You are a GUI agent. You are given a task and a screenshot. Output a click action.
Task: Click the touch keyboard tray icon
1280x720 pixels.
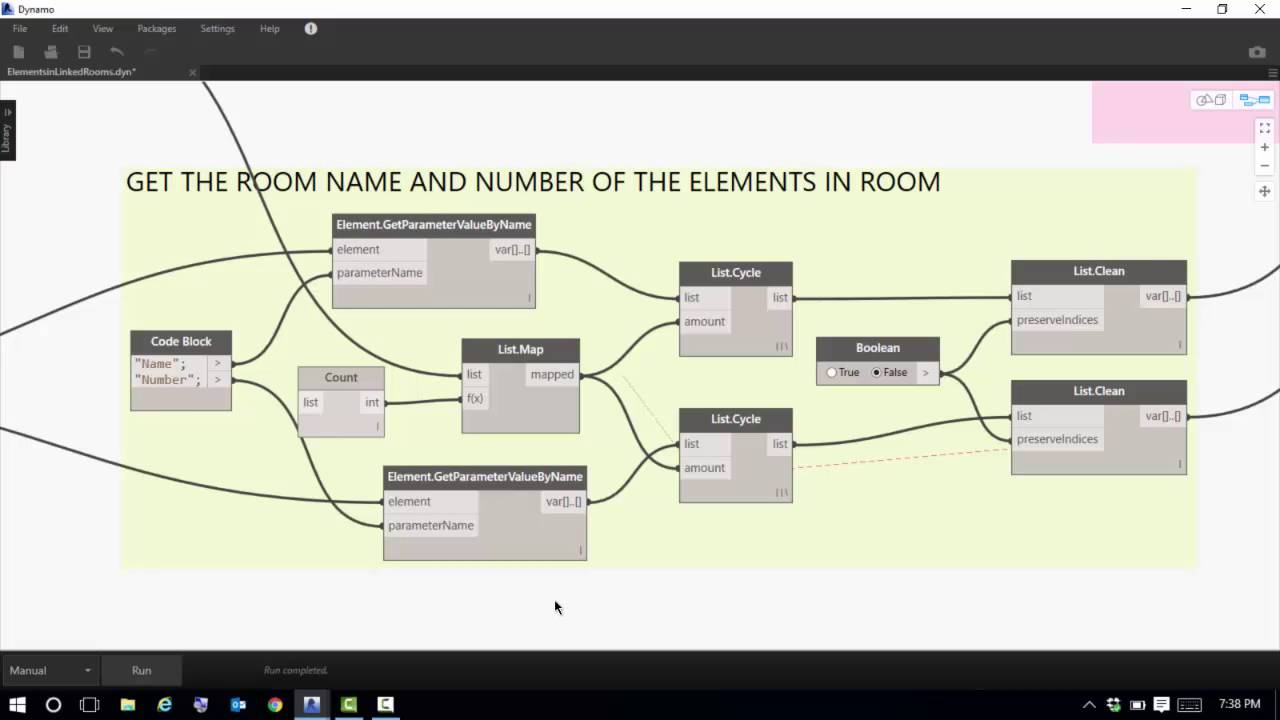click(x=1189, y=704)
